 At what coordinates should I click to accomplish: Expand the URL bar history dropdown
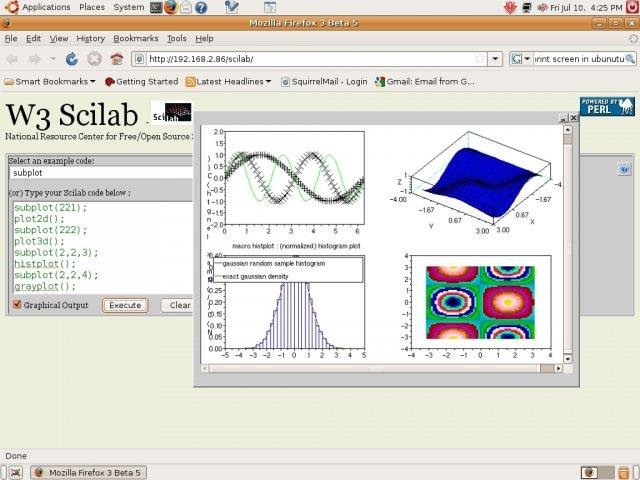point(495,59)
